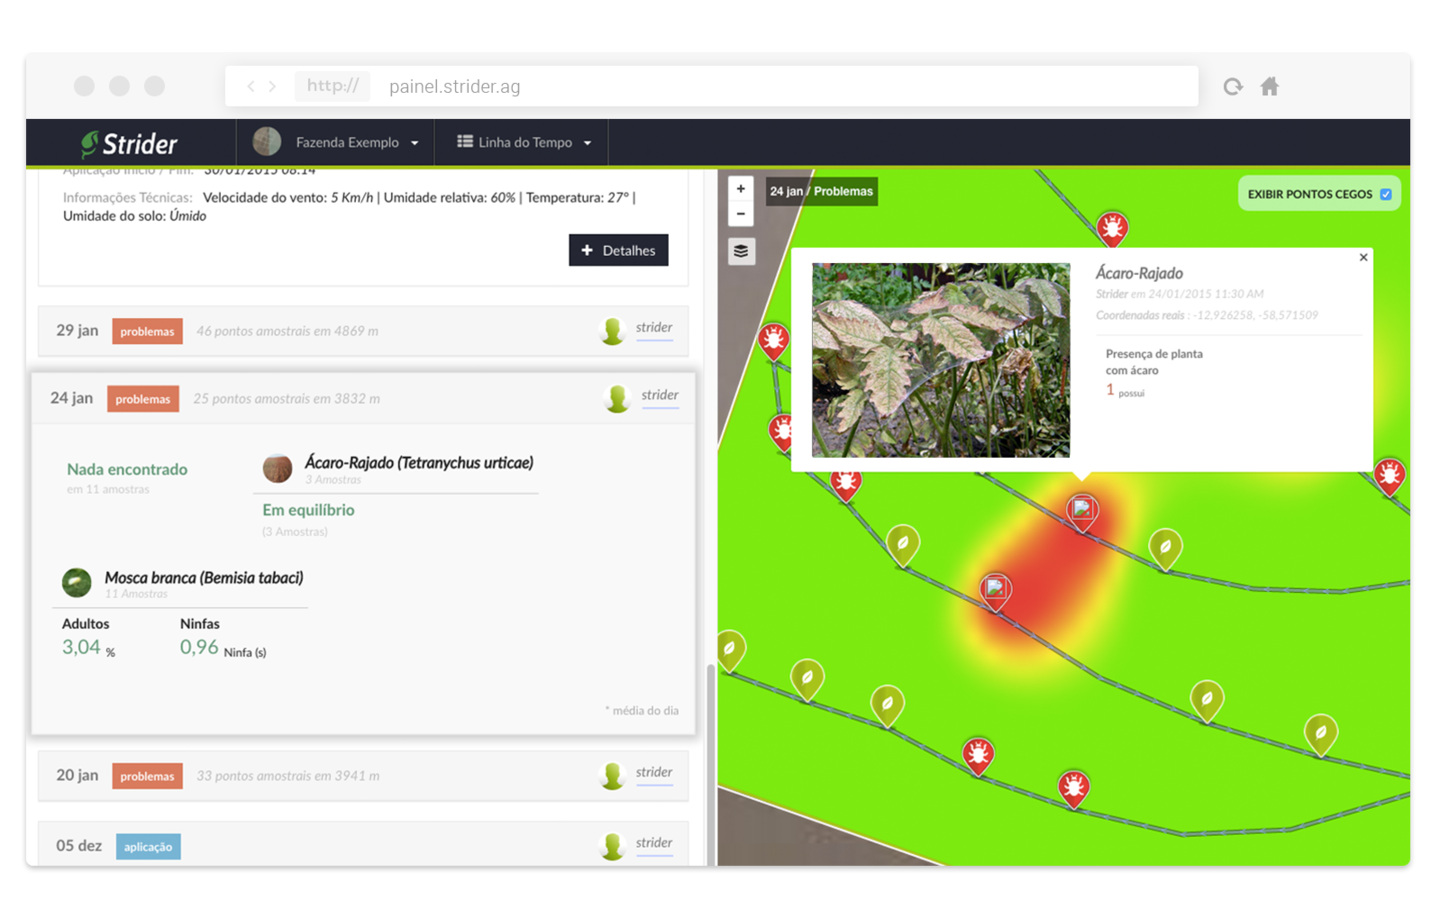The width and height of the screenshot is (1431, 900).
Task: Select leaf marker right of the heat zone
Action: [x=1165, y=548]
